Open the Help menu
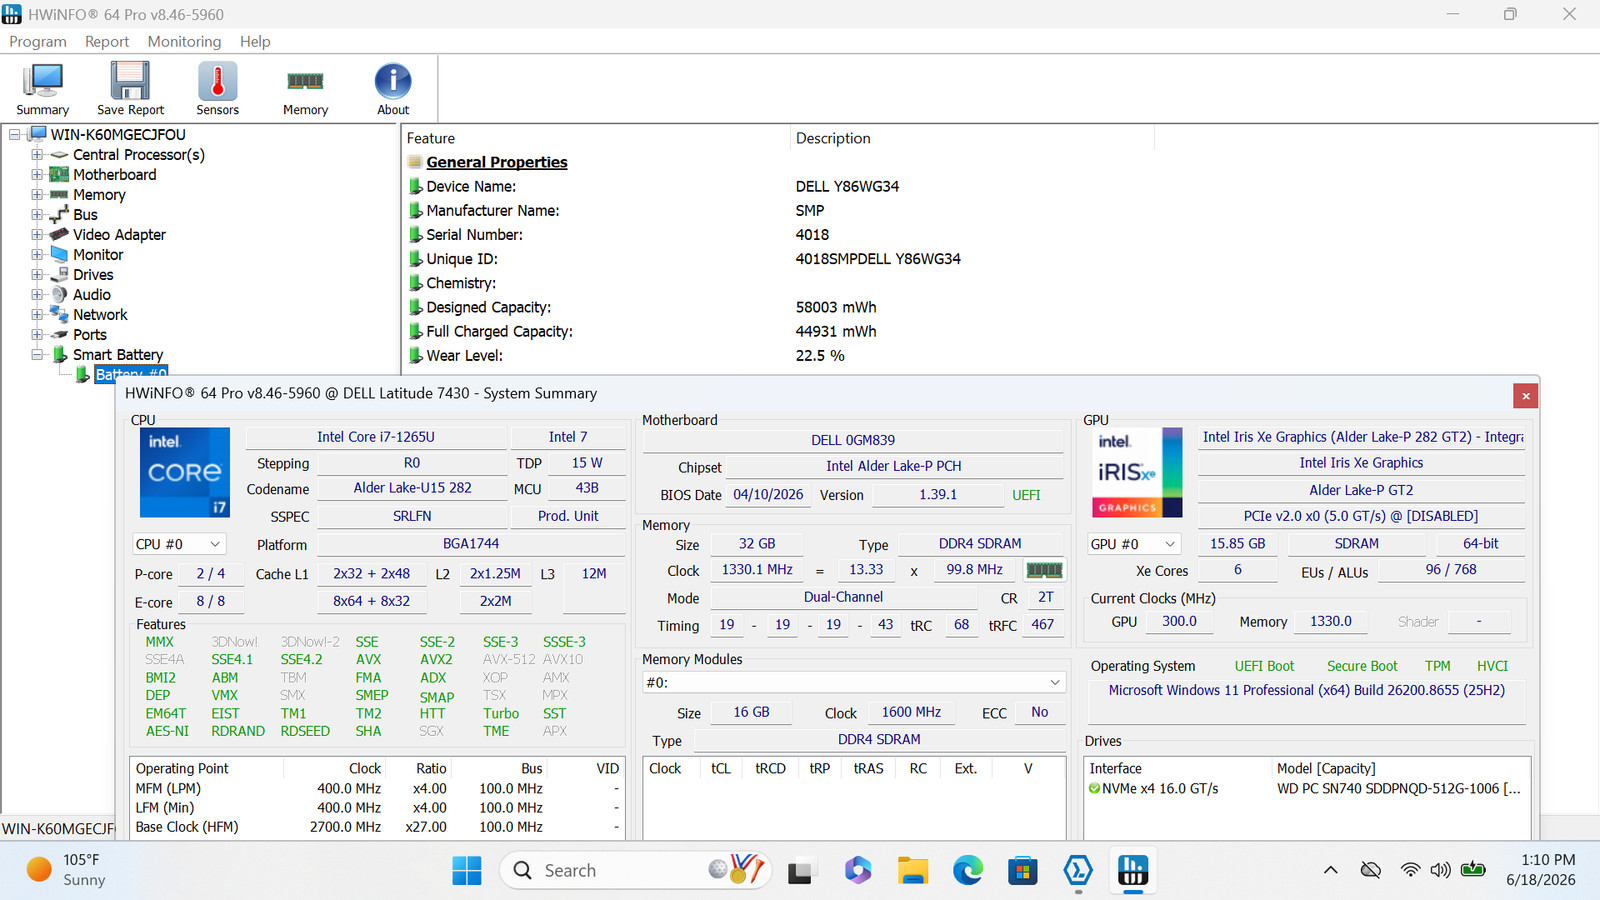 255,42
